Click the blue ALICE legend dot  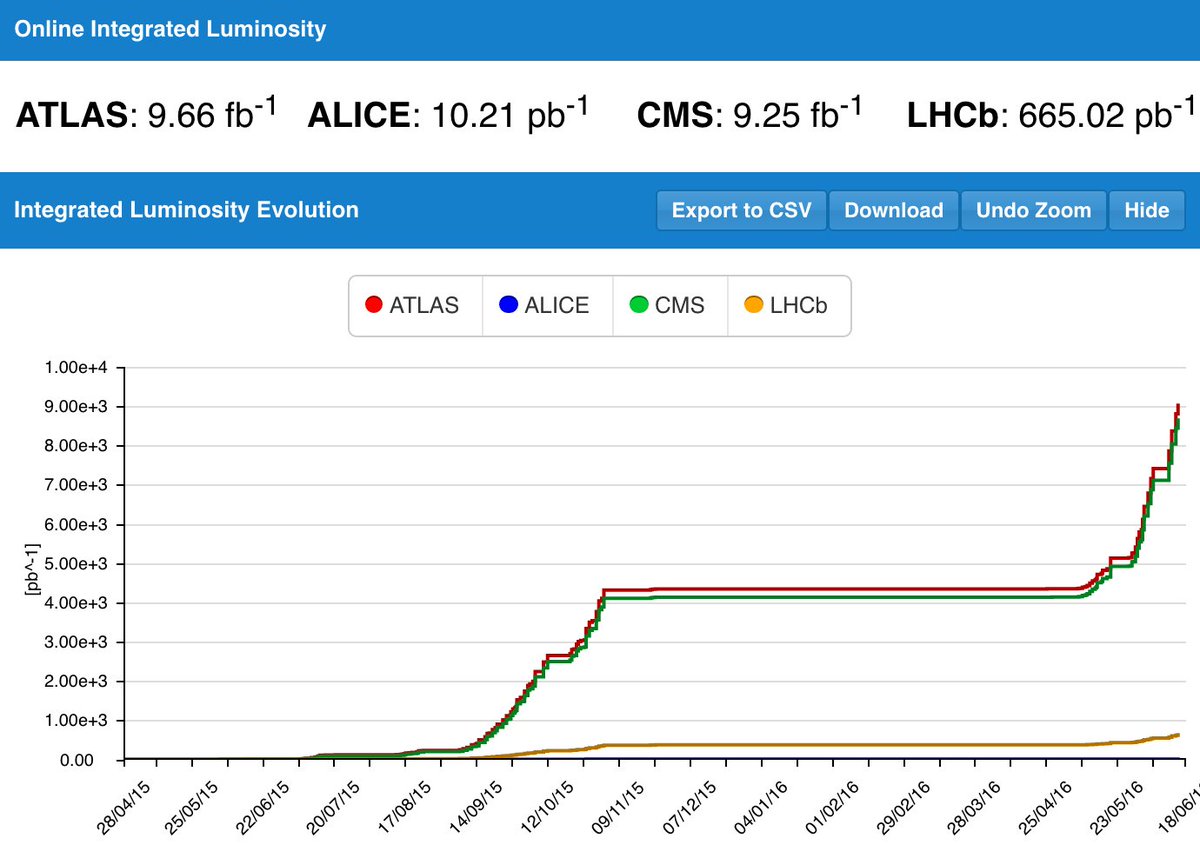pos(508,306)
